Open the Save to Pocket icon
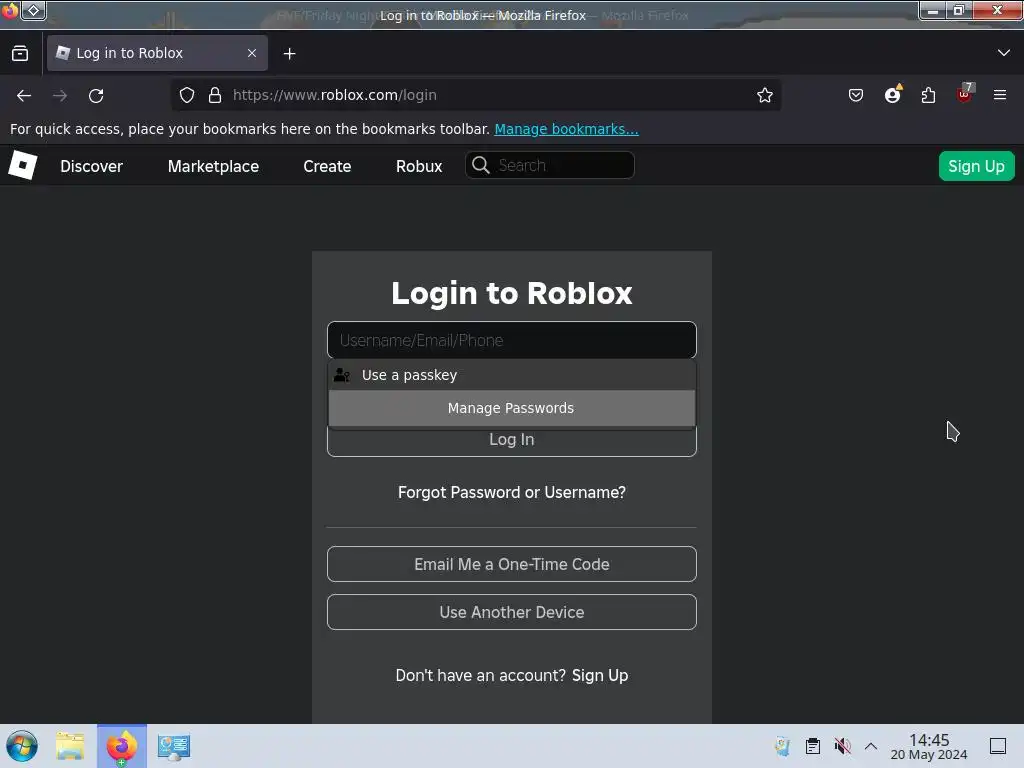This screenshot has width=1024, height=768. click(856, 95)
